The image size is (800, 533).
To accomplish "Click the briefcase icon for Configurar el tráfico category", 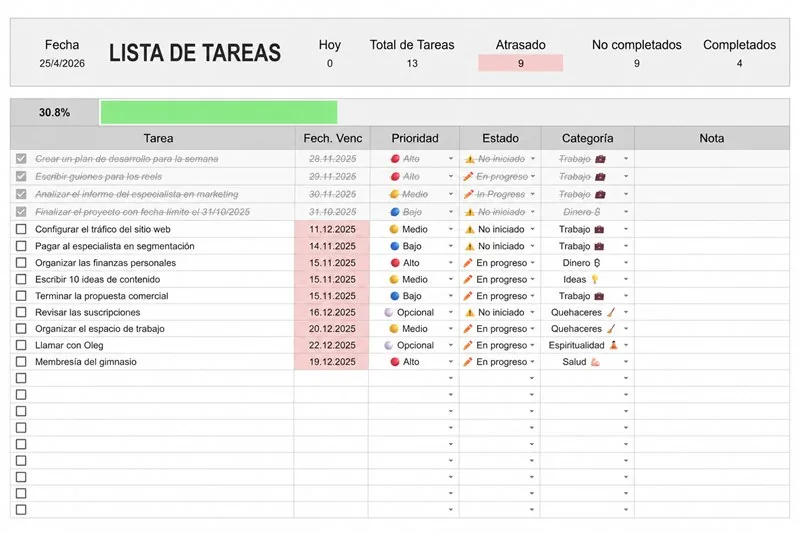I will (x=599, y=230).
